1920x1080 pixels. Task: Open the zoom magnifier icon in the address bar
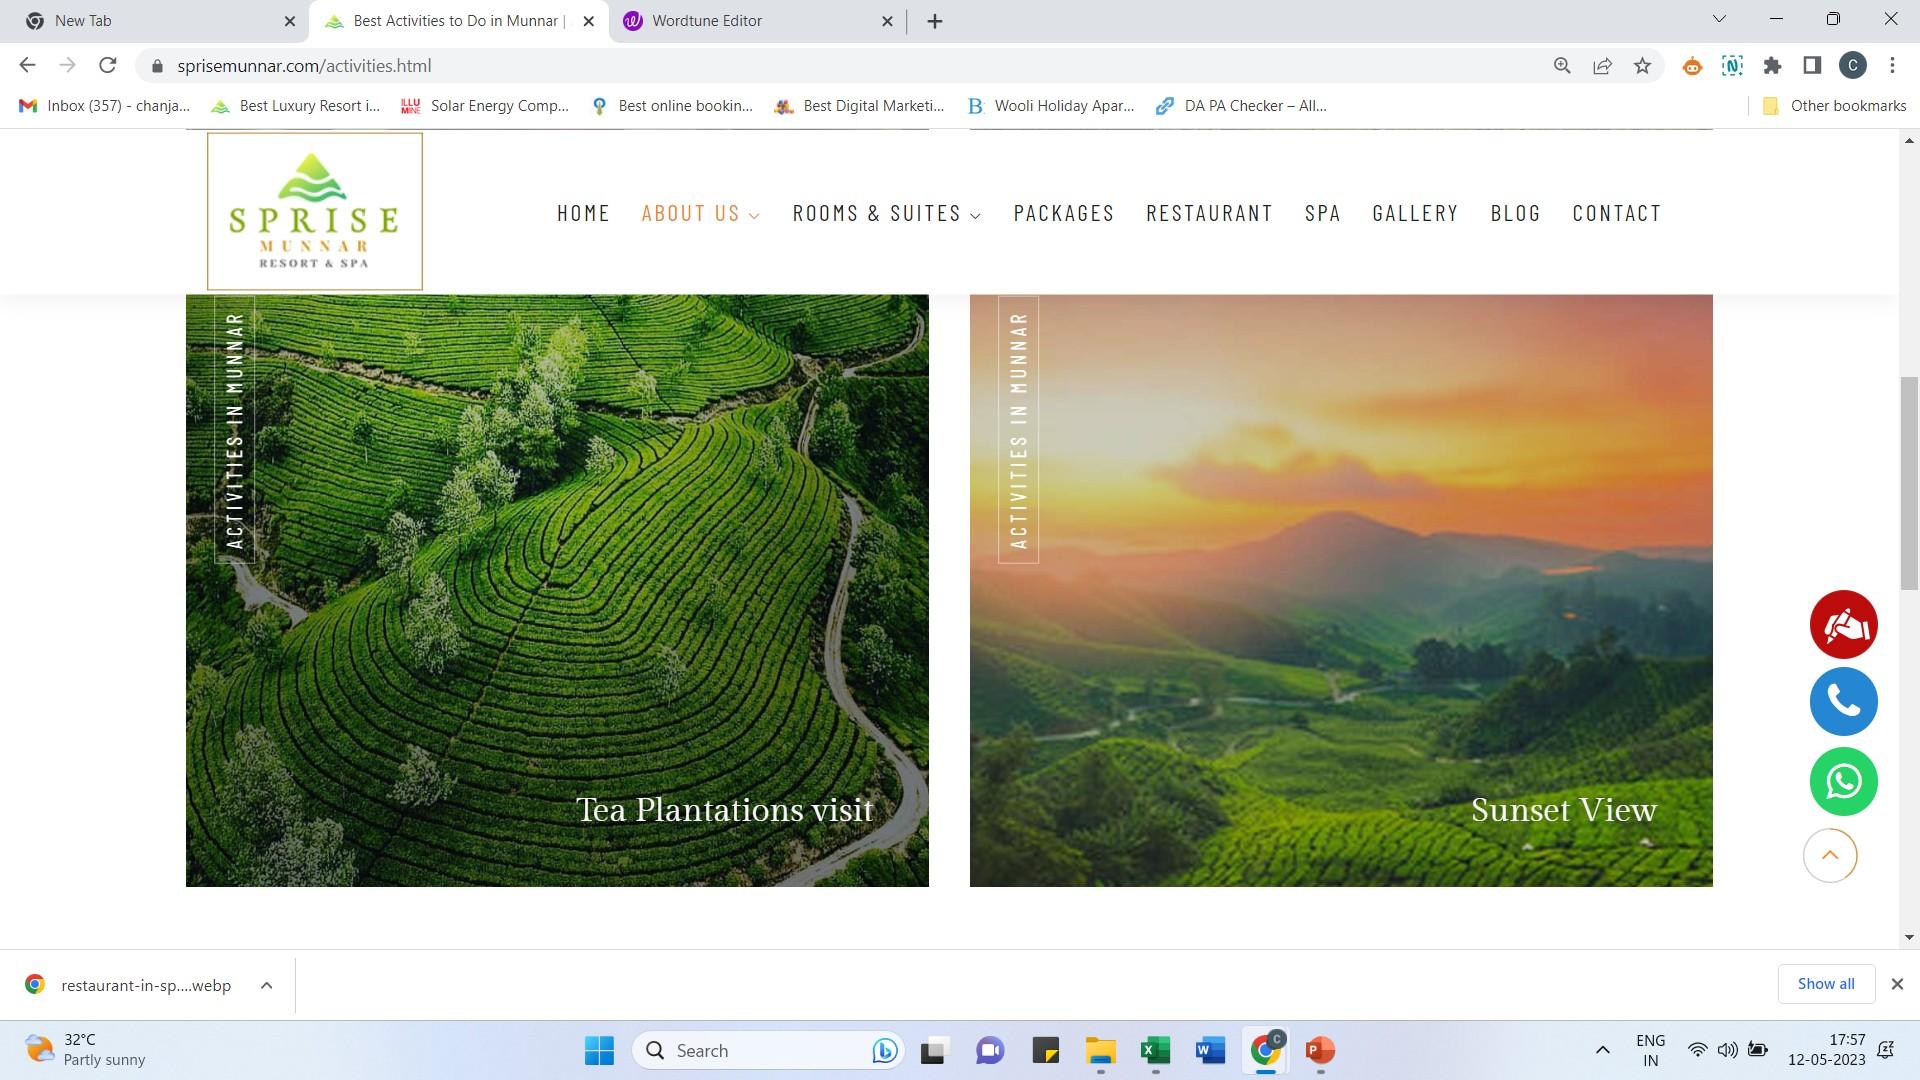[x=1562, y=66]
